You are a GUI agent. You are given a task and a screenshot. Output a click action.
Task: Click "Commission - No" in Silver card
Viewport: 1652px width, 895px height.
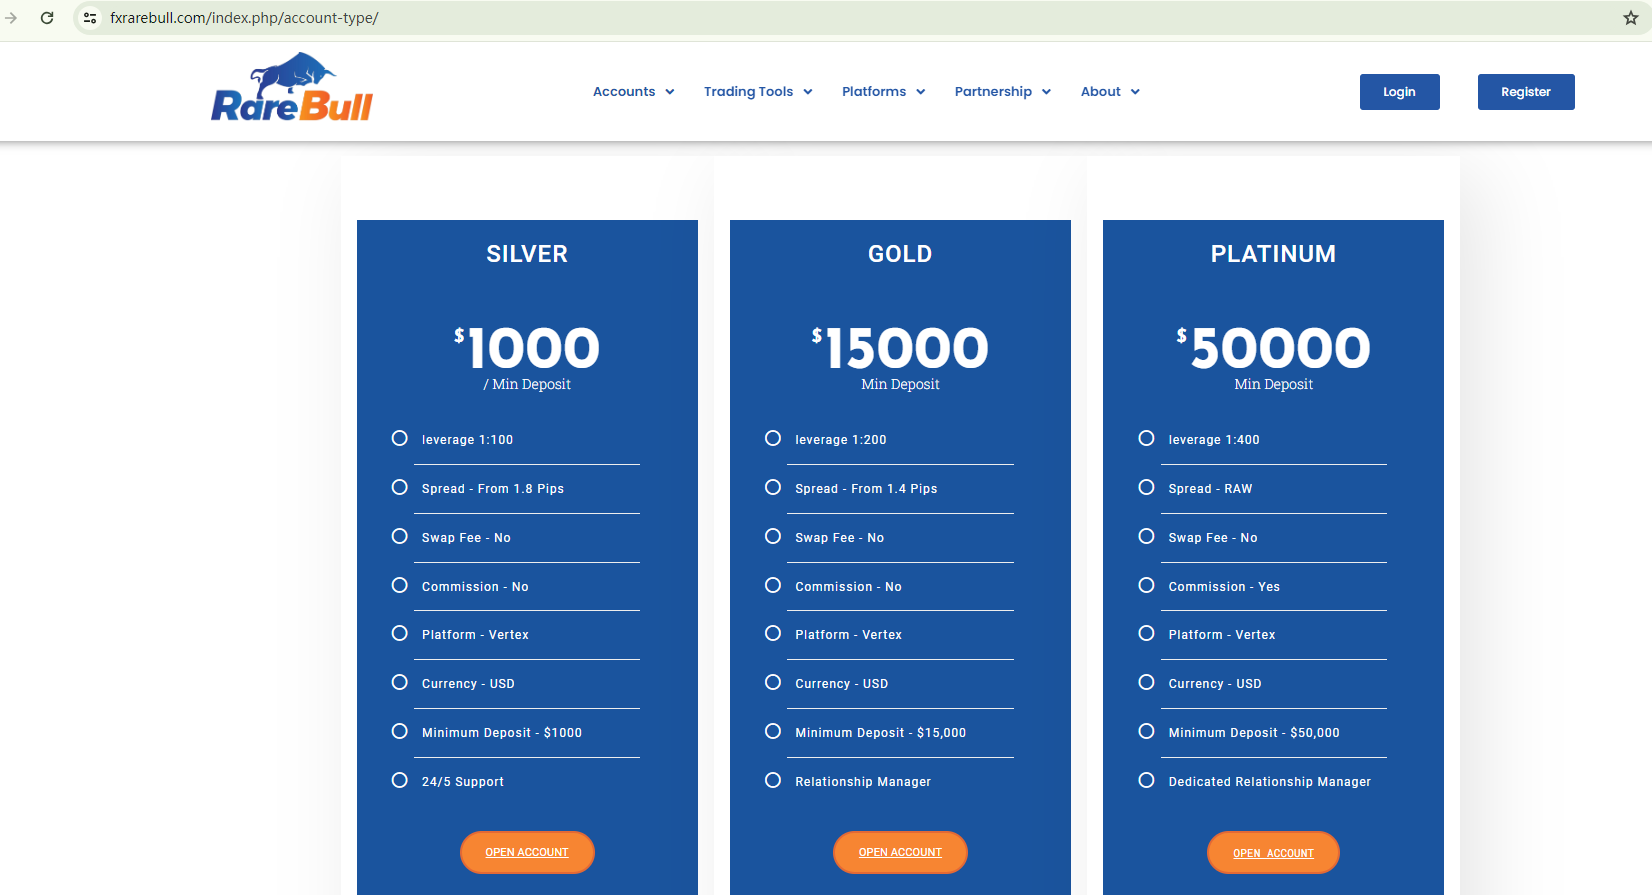[475, 587]
